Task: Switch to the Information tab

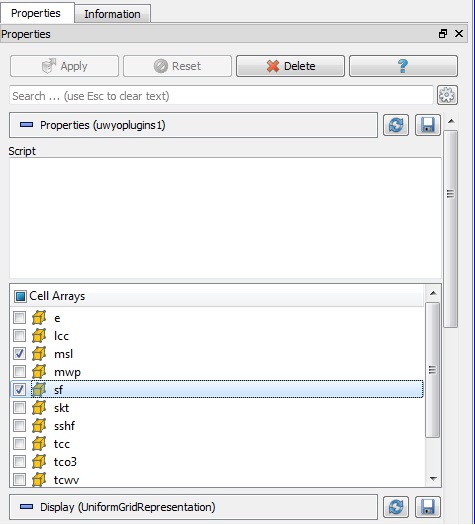Action: point(112,14)
